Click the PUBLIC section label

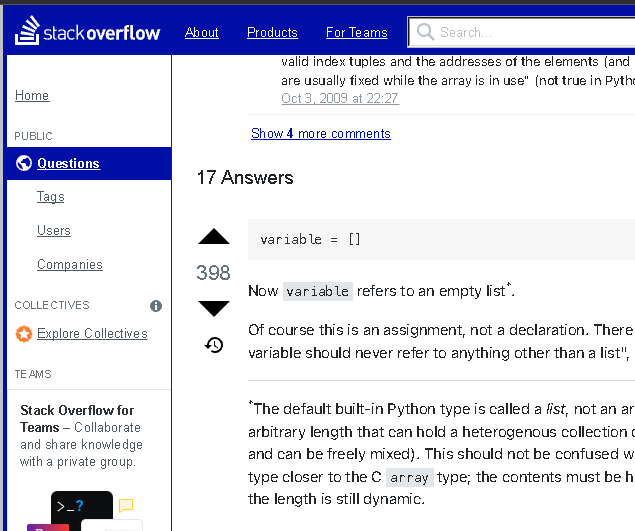[x=34, y=136]
